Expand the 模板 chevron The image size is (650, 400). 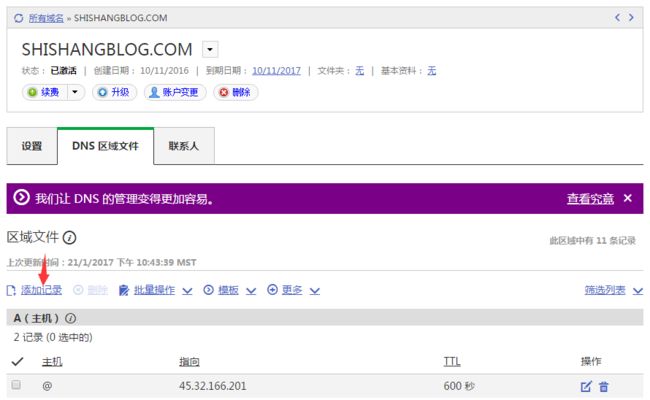pos(251,291)
